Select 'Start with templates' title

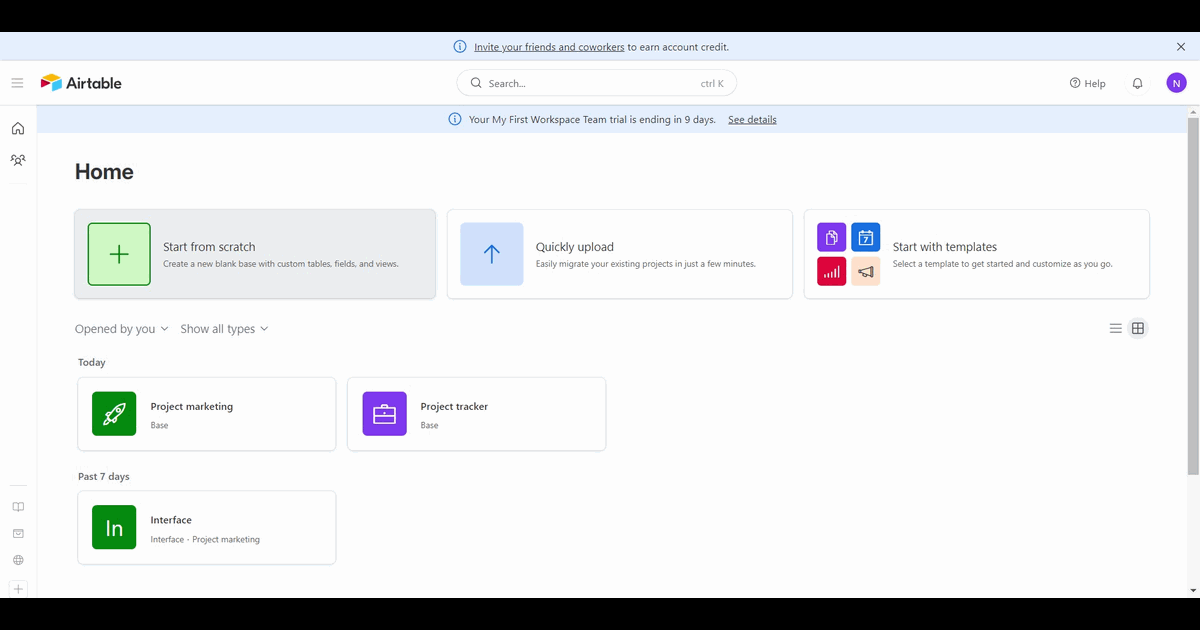click(x=945, y=247)
